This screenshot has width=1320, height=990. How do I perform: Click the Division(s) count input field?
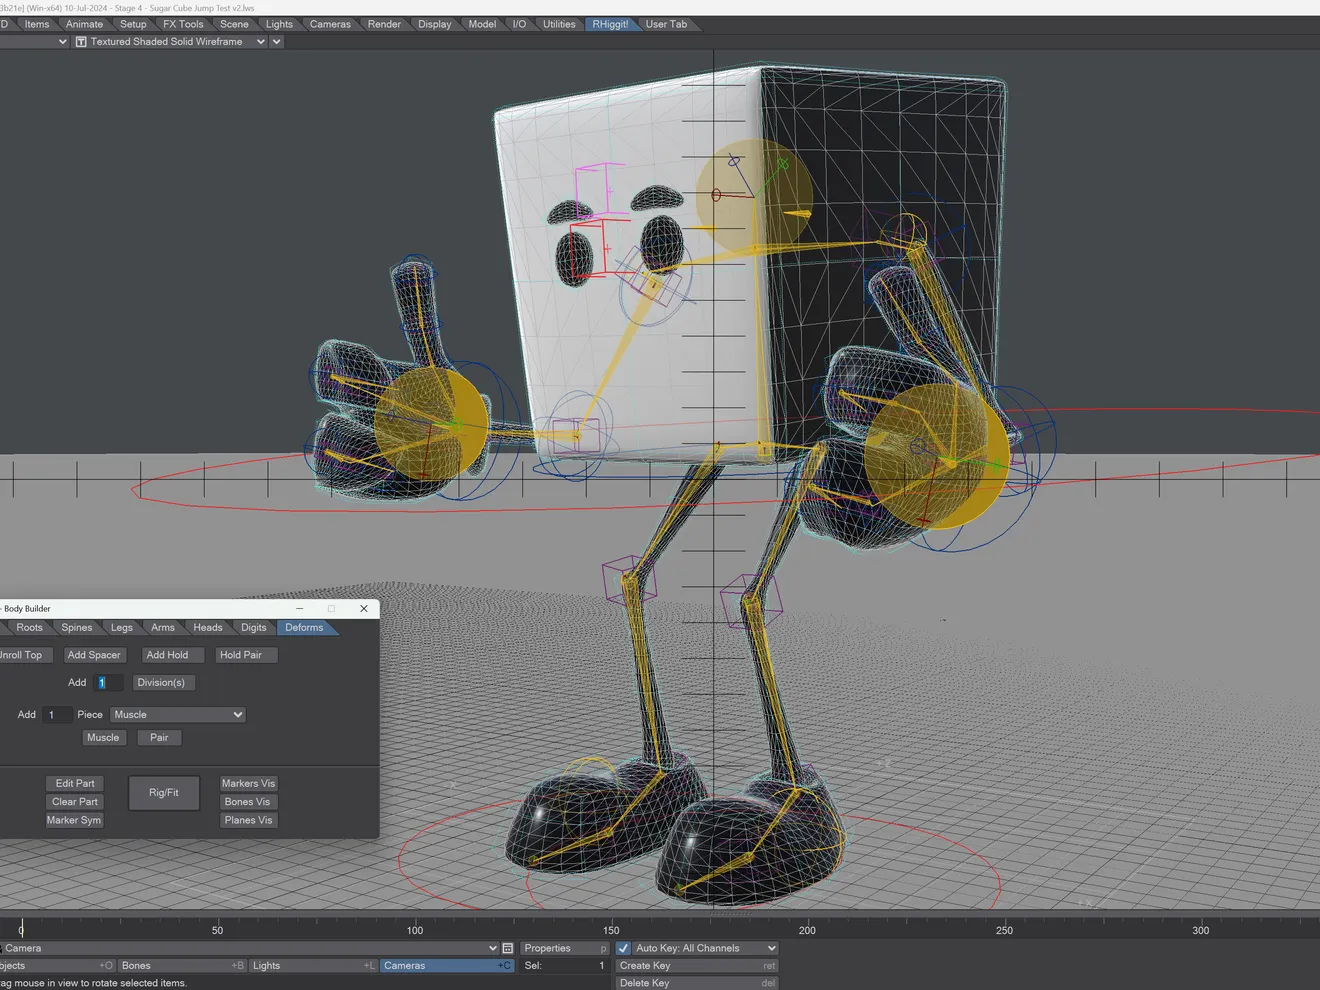coord(109,682)
